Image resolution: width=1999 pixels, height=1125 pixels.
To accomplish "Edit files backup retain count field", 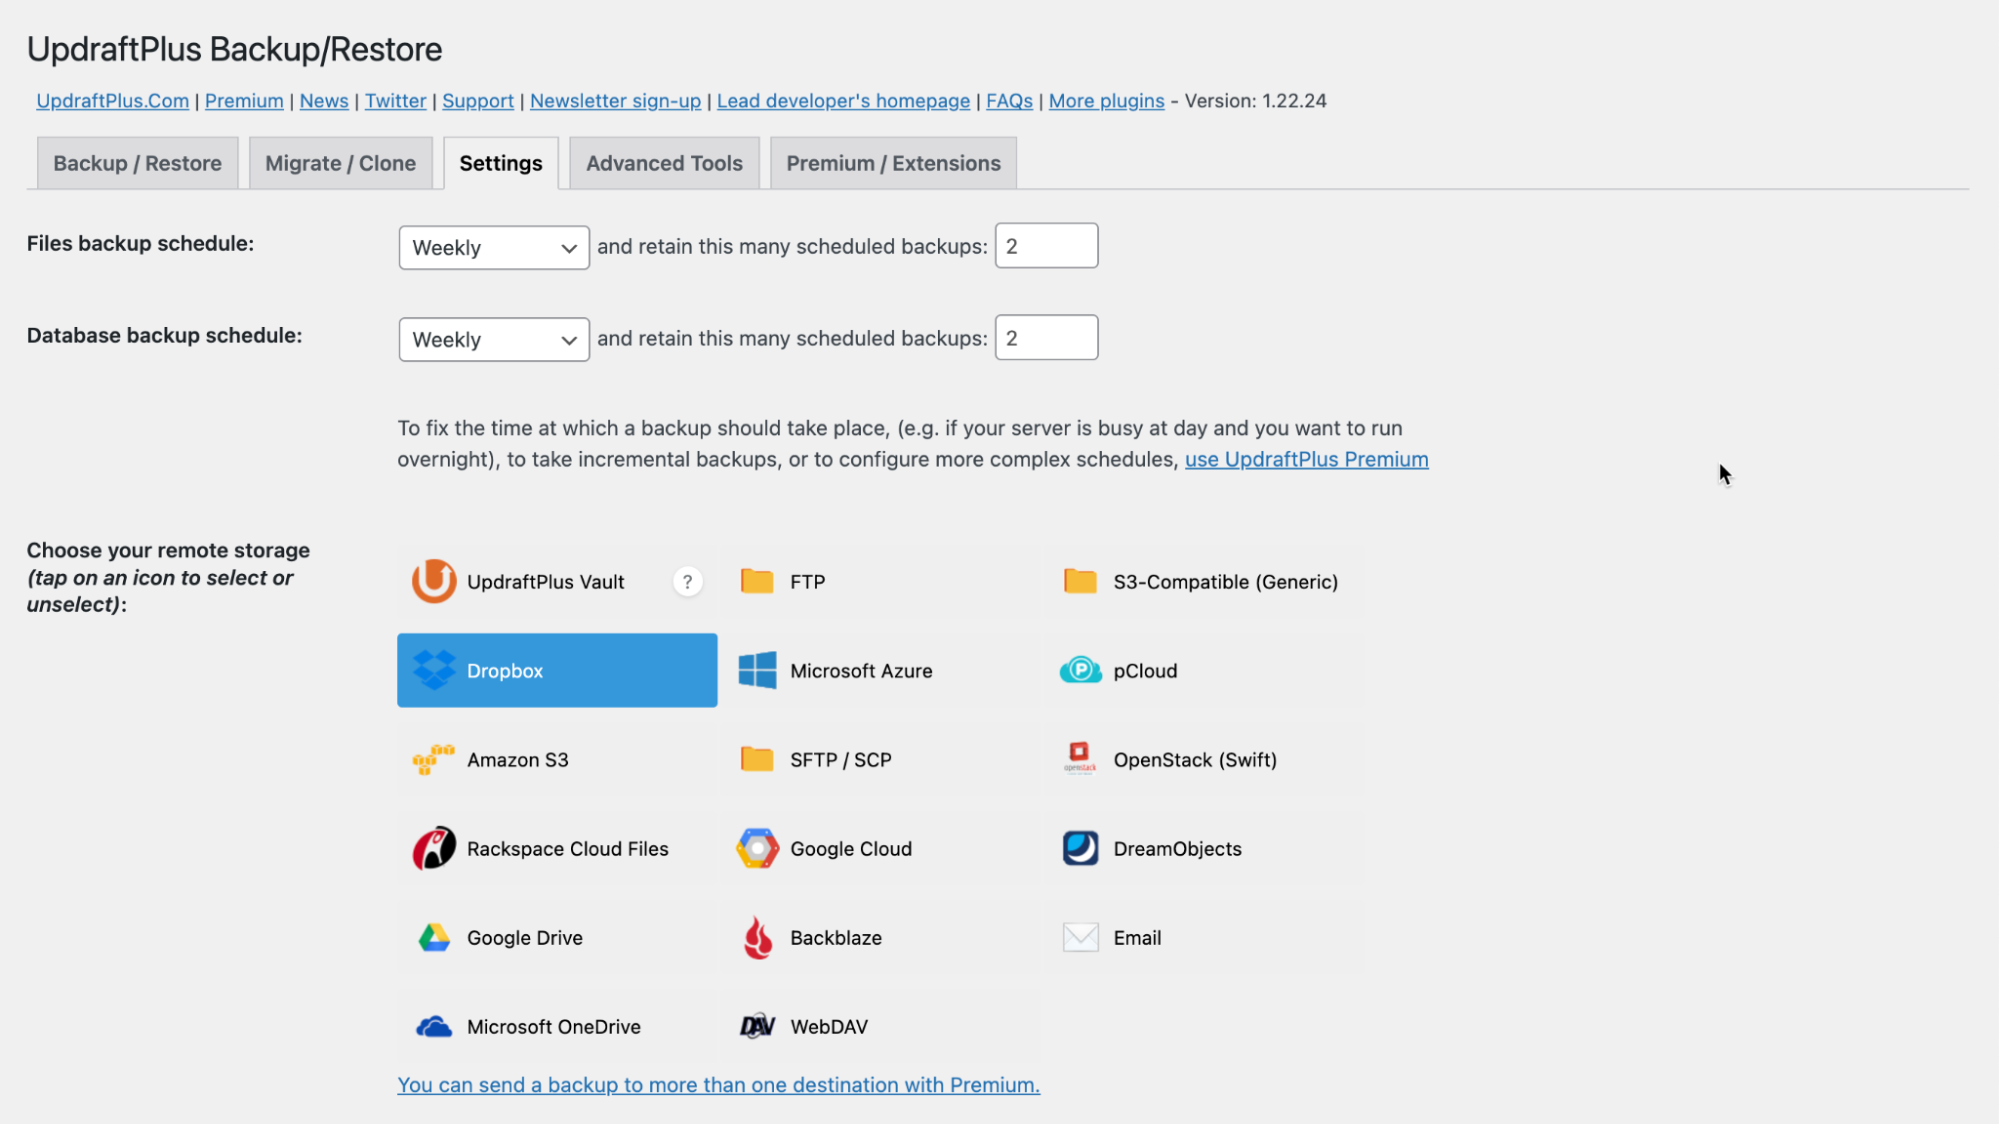I will click(1045, 246).
